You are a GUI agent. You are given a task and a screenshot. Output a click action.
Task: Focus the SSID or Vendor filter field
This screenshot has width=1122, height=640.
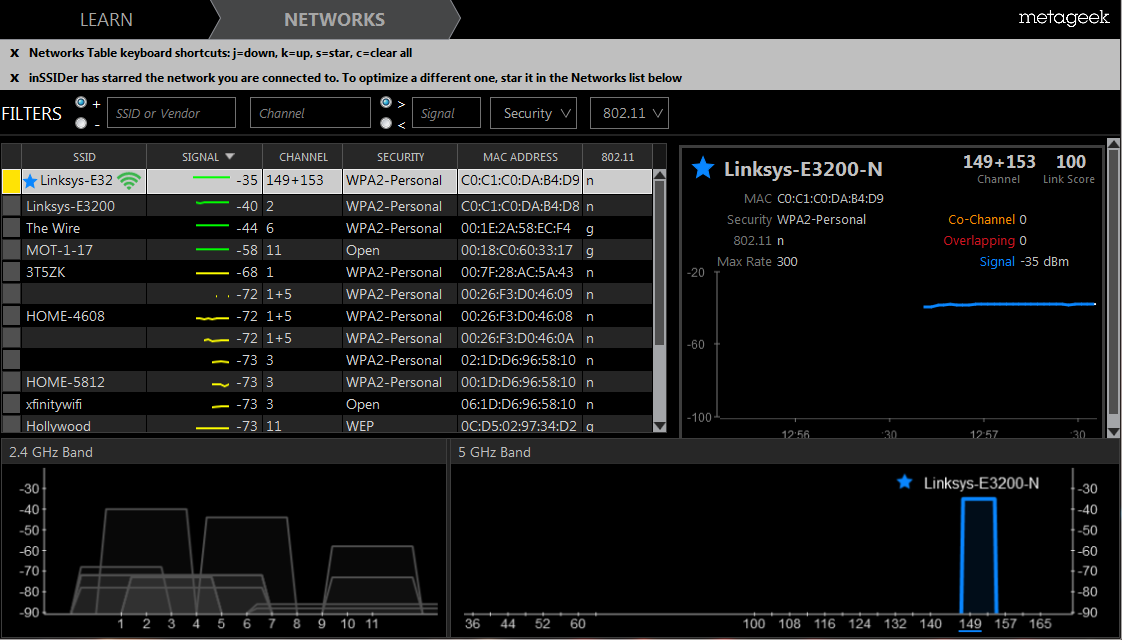[171, 113]
